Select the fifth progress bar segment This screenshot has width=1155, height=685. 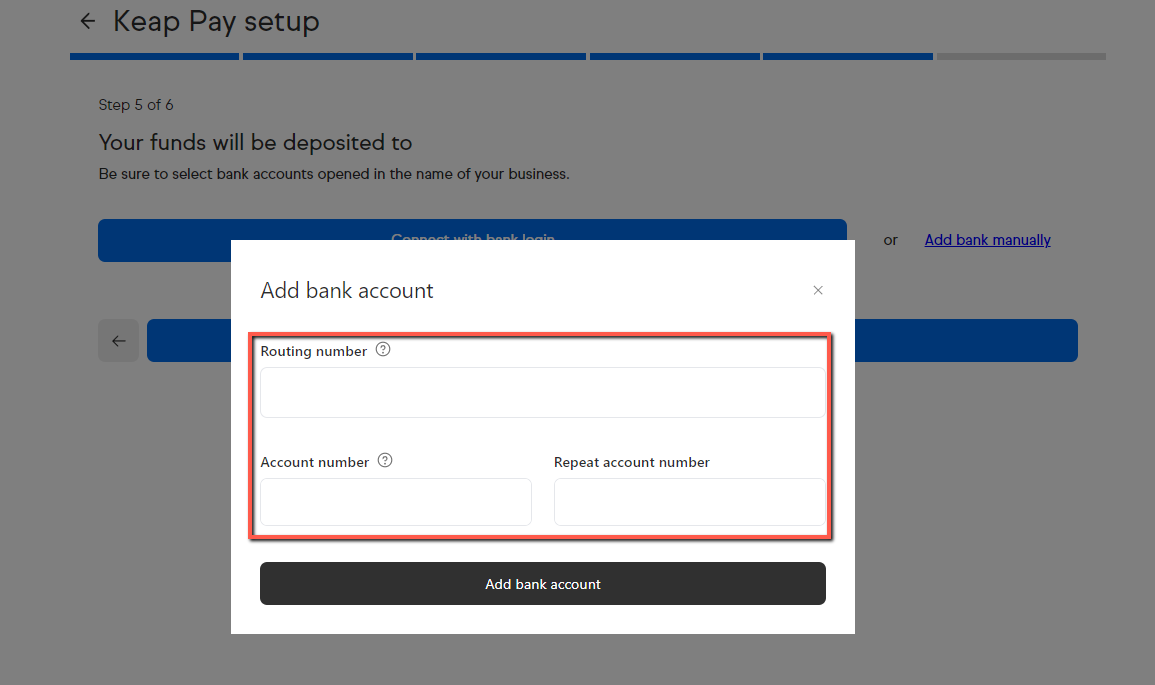tap(848, 57)
